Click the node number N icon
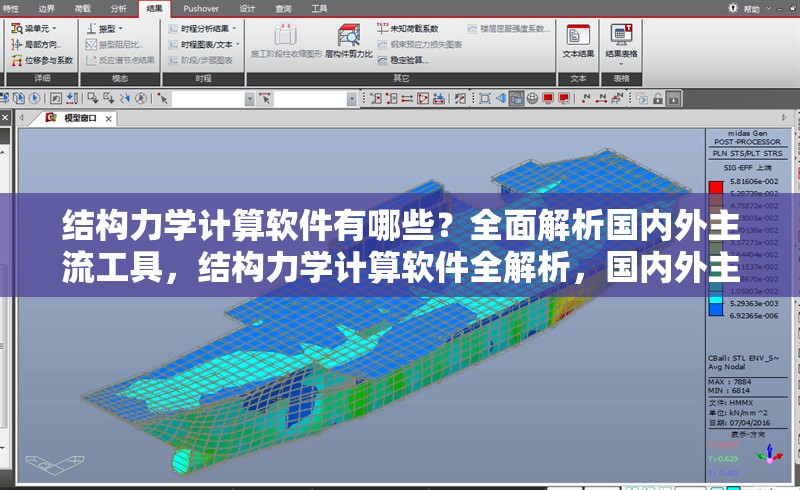 click(x=586, y=98)
